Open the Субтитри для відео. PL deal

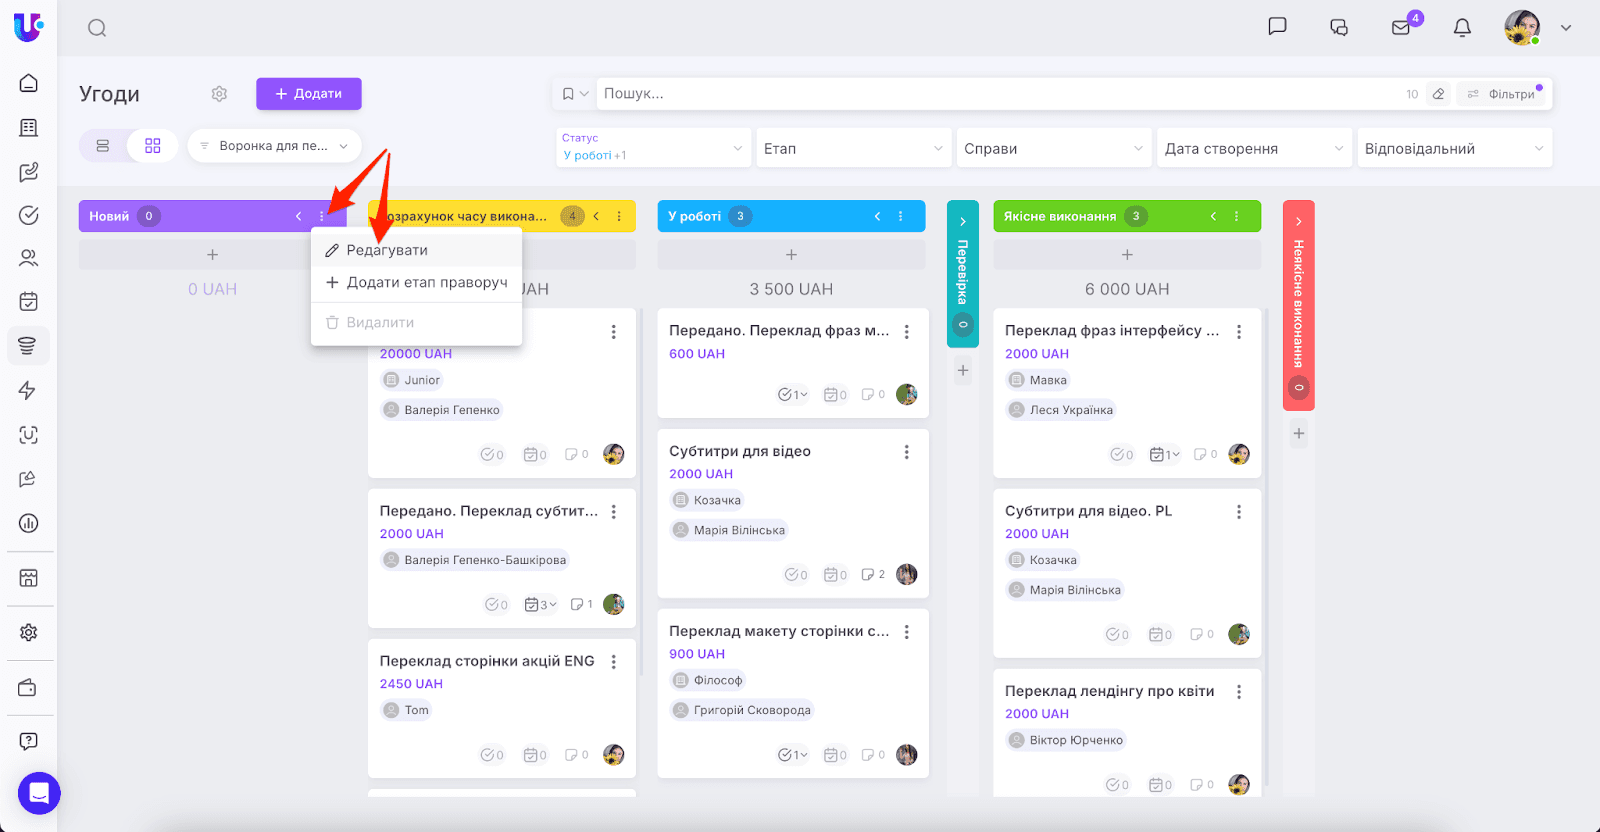[x=1088, y=511]
